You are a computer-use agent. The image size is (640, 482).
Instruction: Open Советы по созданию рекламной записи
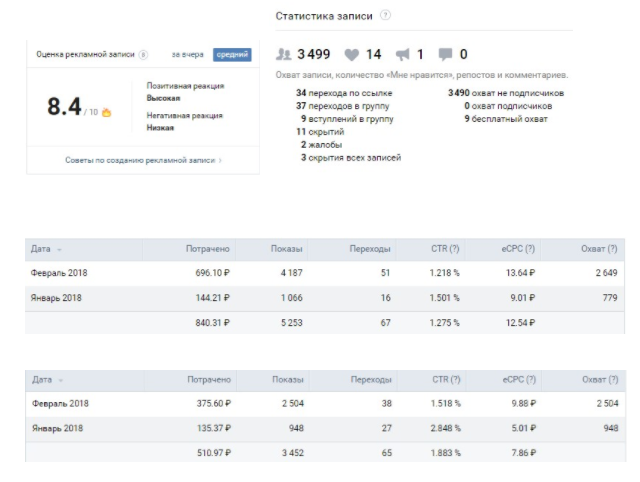140,160
